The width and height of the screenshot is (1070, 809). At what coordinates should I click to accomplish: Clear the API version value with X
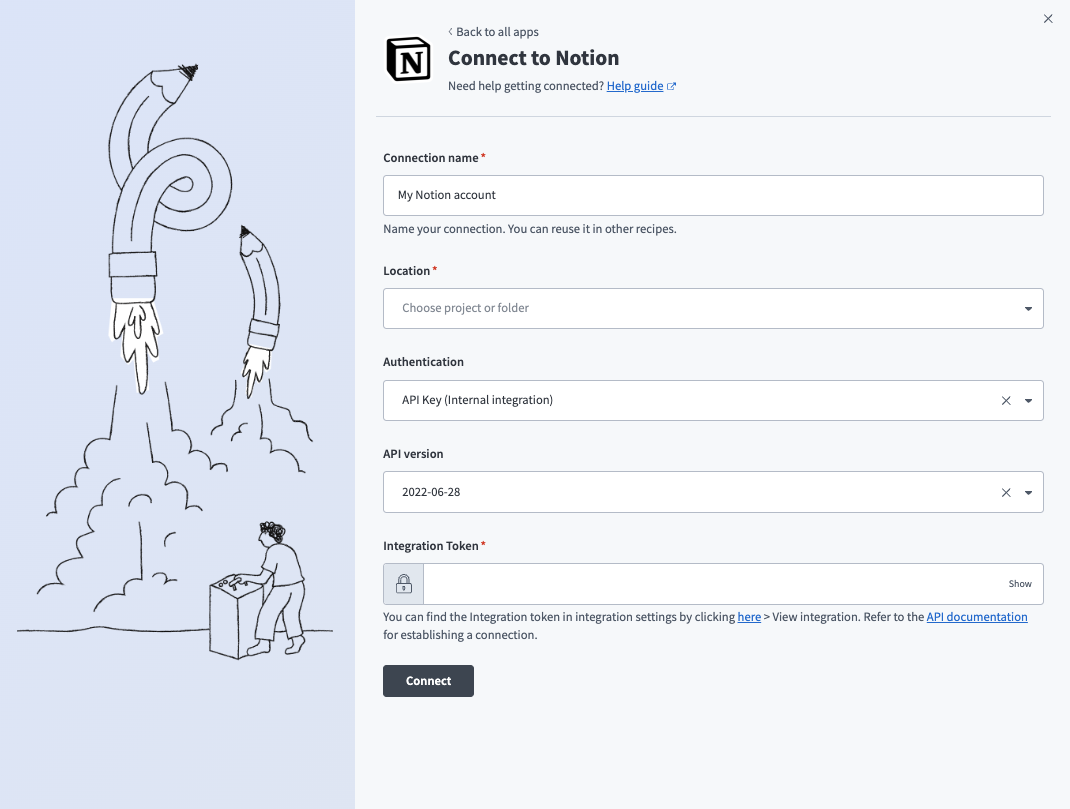tap(1006, 492)
